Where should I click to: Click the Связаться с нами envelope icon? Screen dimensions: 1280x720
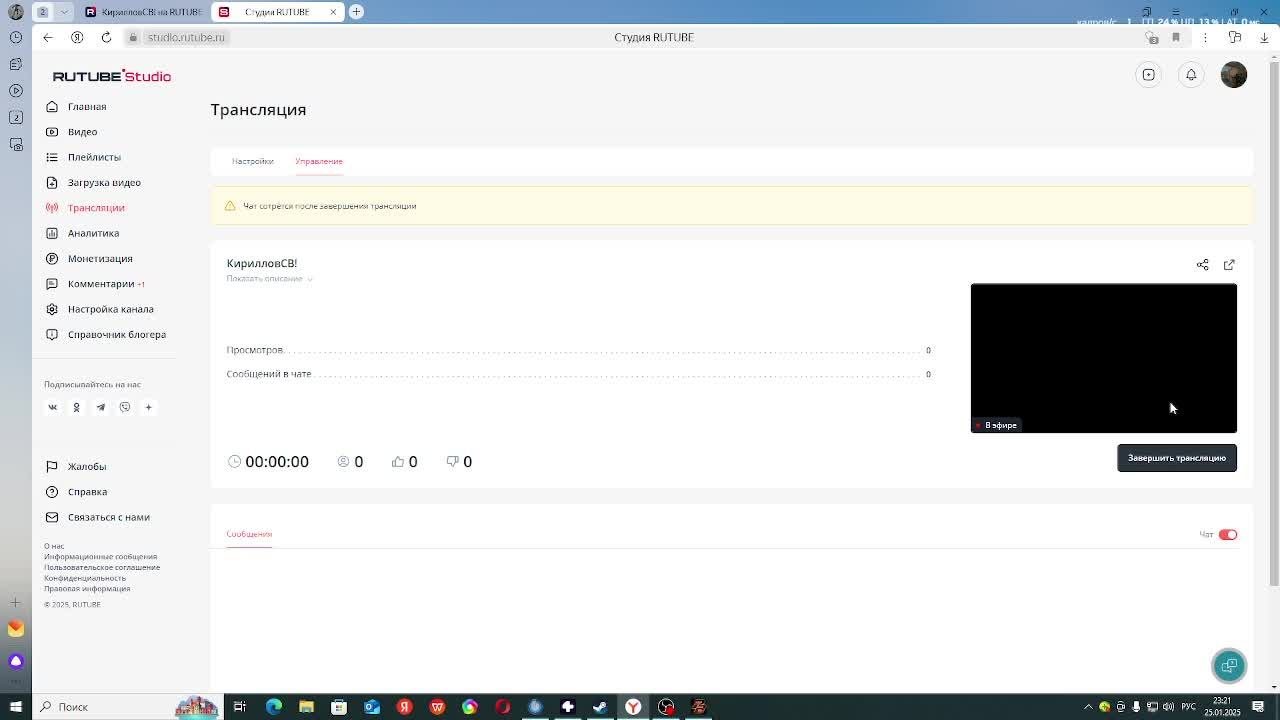[52, 517]
